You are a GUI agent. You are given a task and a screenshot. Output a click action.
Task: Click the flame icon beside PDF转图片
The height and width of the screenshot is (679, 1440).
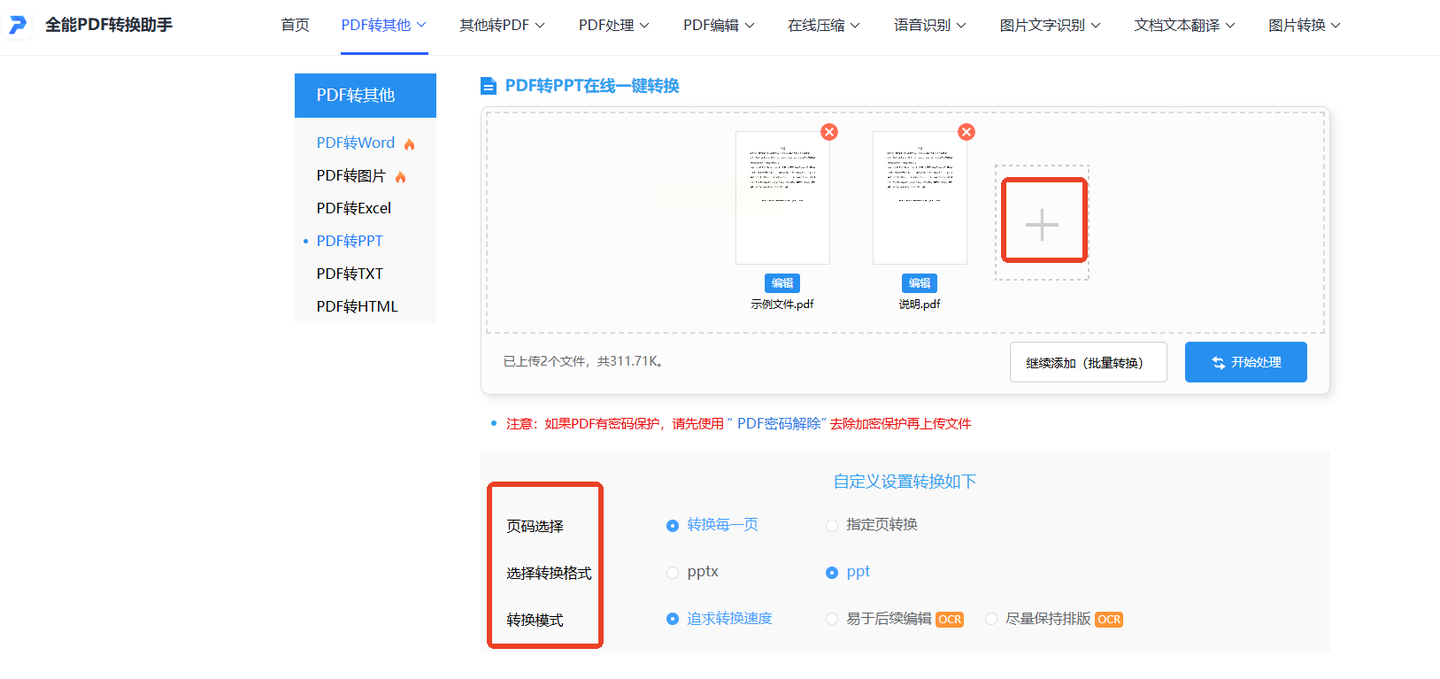point(400,177)
